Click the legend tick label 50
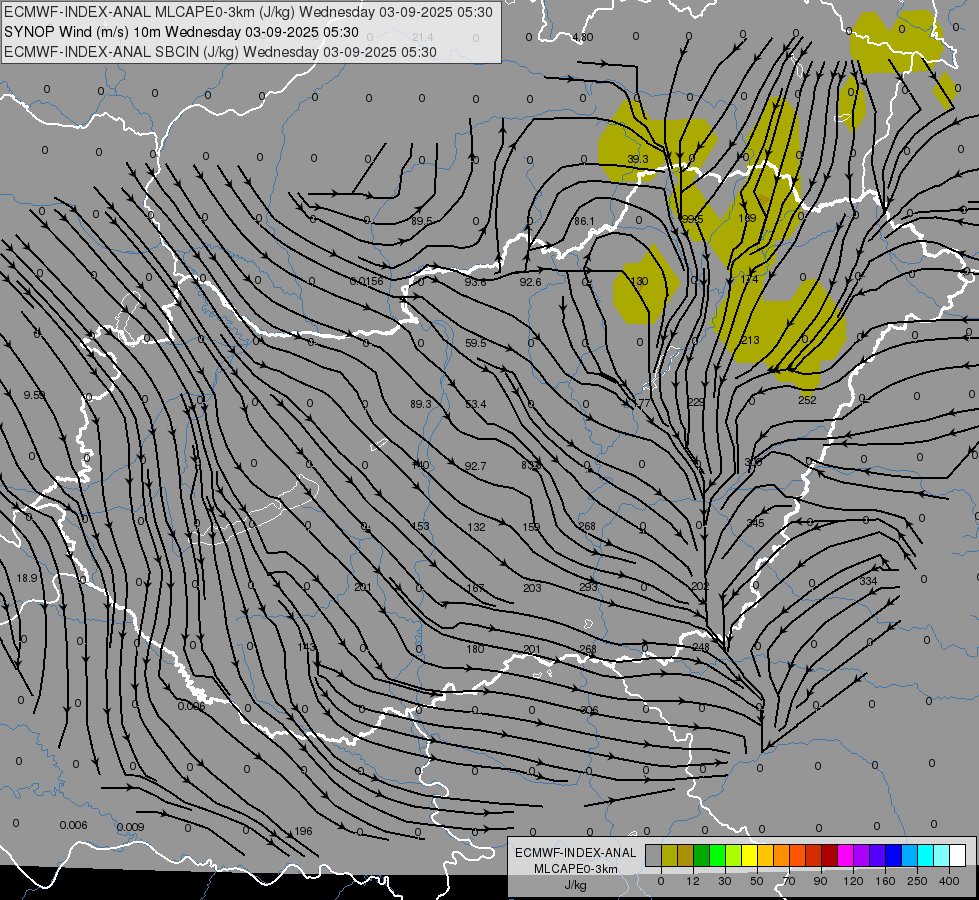Image resolution: width=979 pixels, height=900 pixels. [x=757, y=881]
